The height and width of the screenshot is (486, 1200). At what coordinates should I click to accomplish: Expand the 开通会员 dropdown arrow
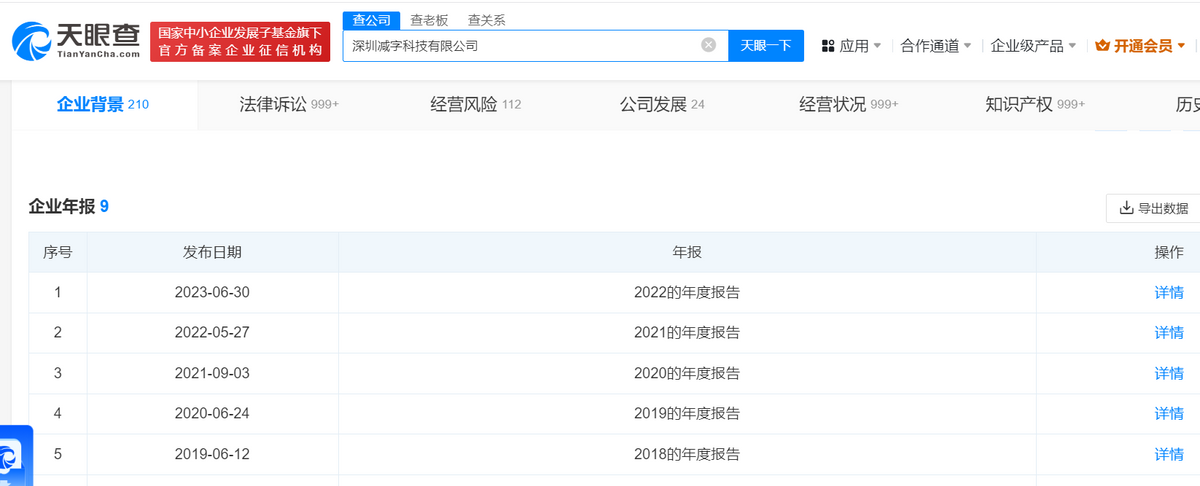point(1181,46)
